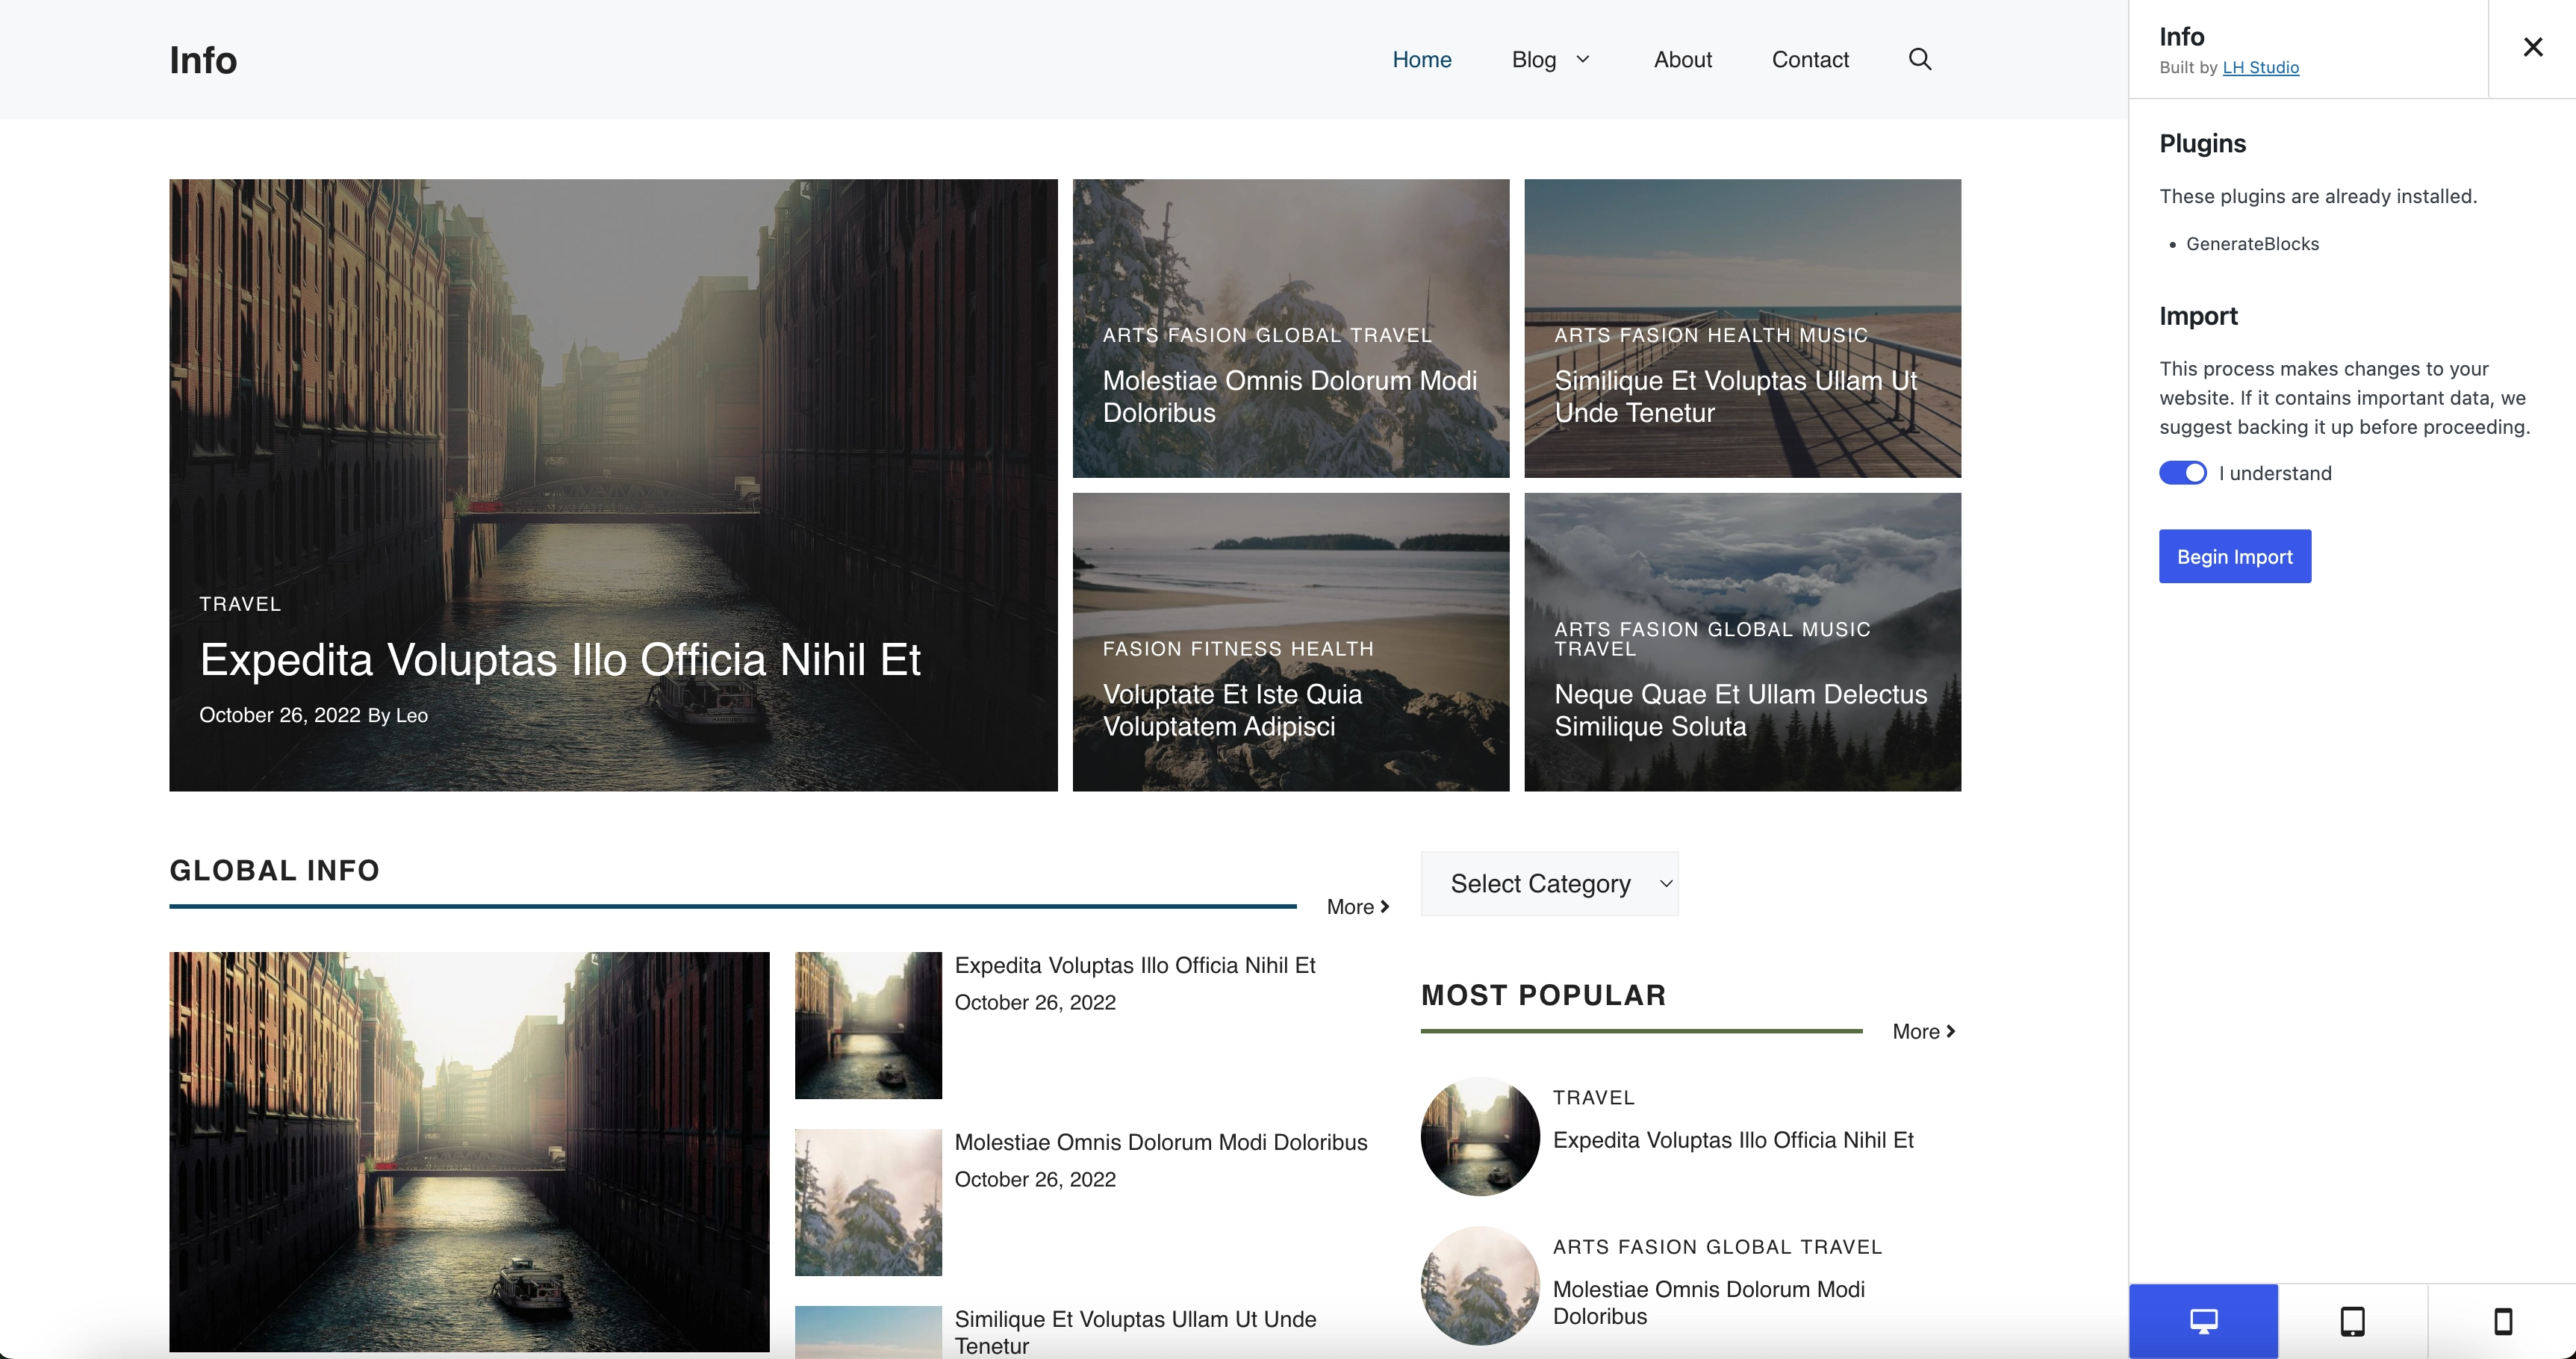The height and width of the screenshot is (1359, 2576).
Task: Click the Begin Import button
Action: (2234, 556)
